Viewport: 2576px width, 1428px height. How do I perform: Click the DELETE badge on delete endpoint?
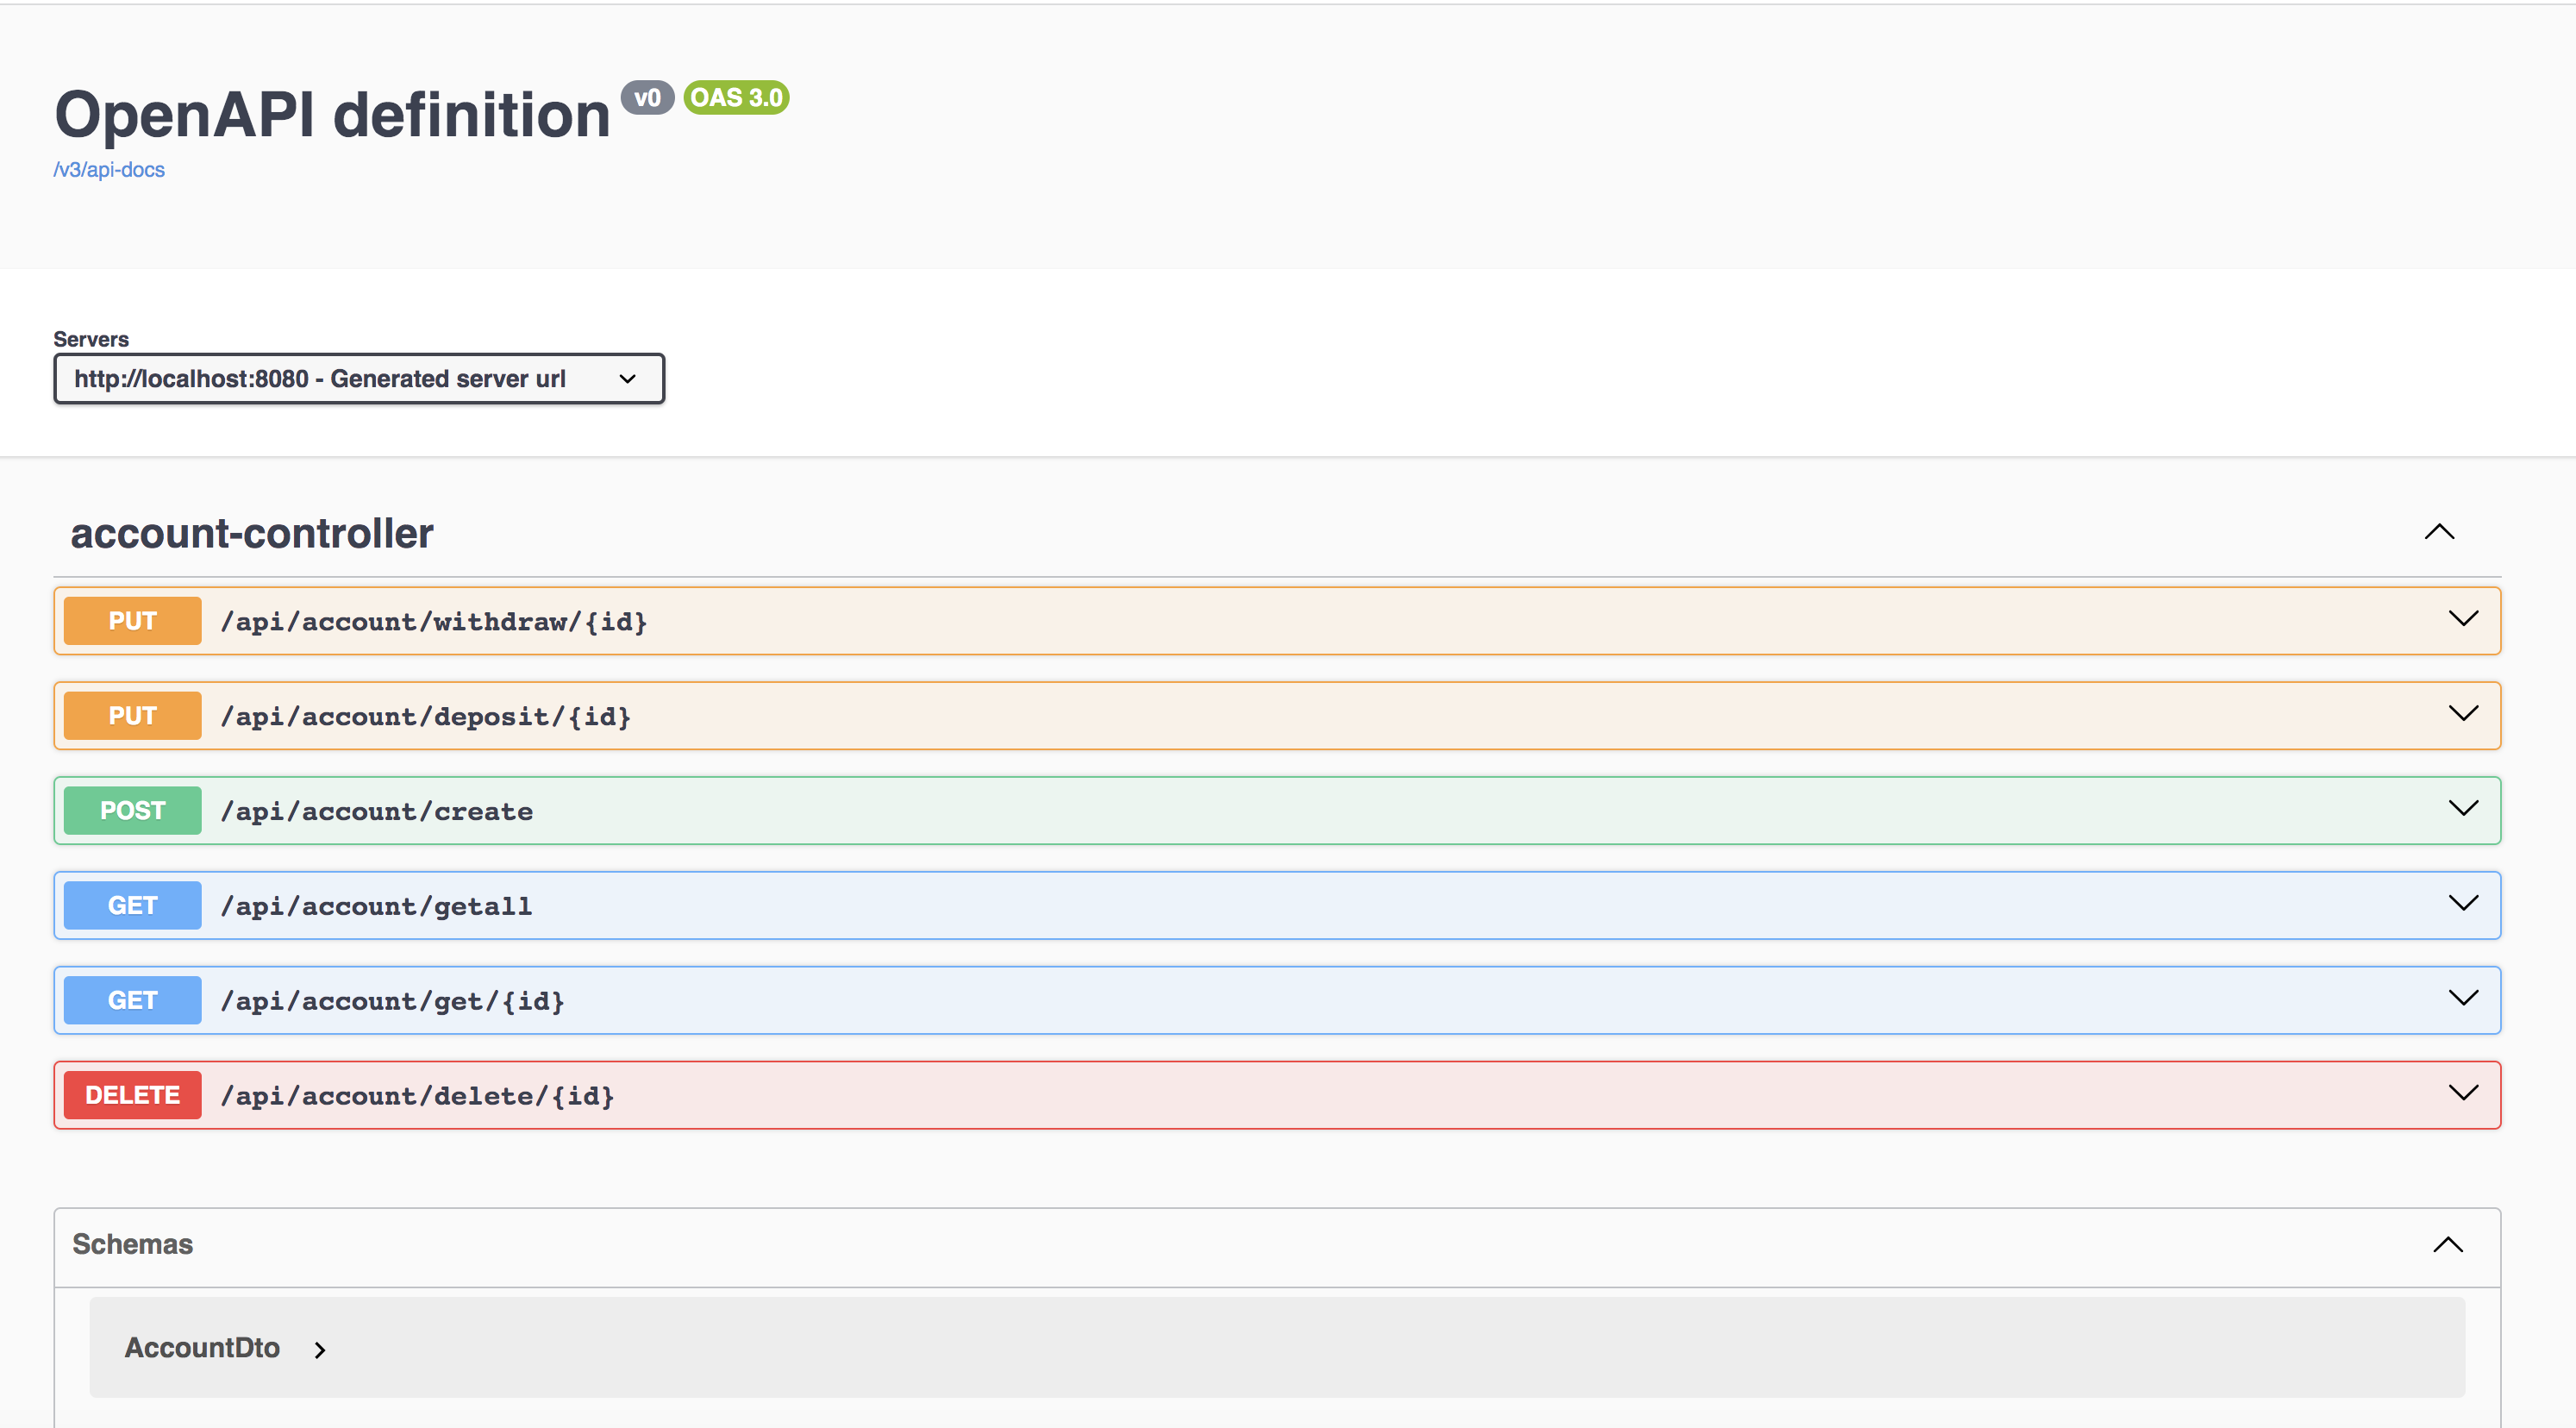(131, 1094)
